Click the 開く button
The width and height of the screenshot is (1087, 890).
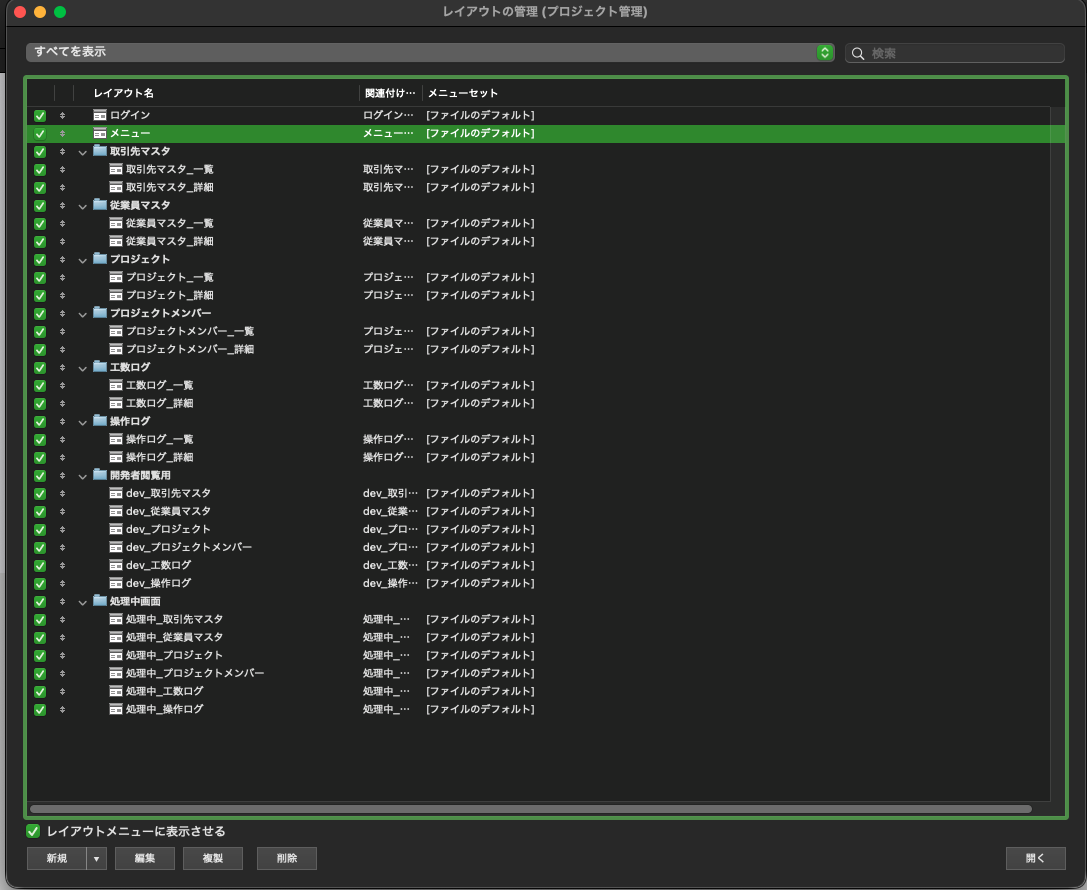tap(1036, 858)
